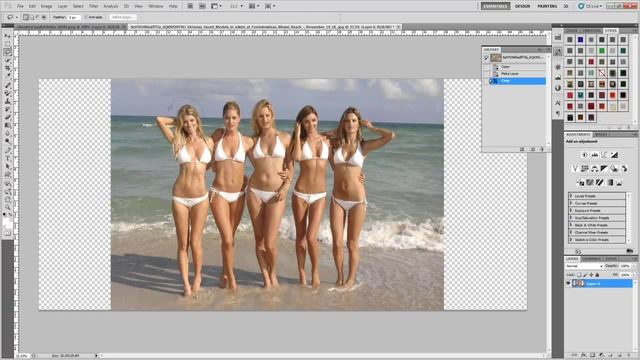Expand Curves Presets
640x360 pixels.
pyautogui.click(x=571, y=203)
